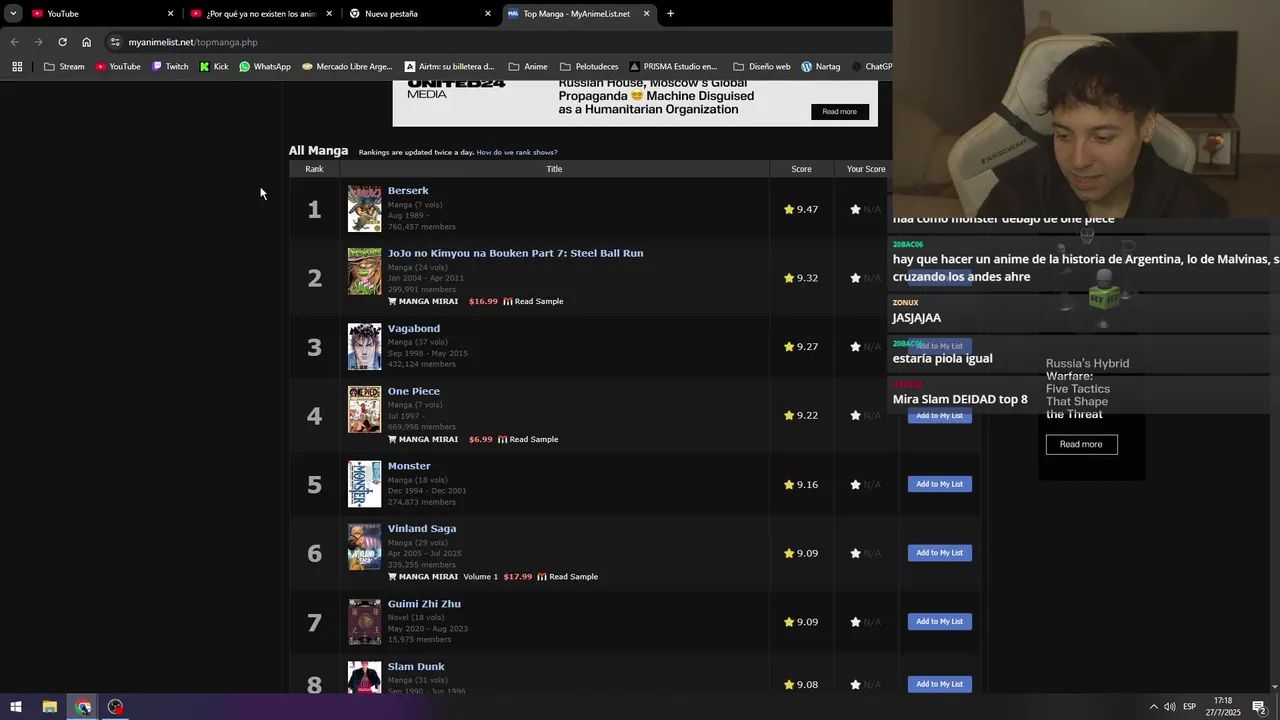Open the Guimi Zhi Zhu title link
1280x720 pixels.
[424, 603]
